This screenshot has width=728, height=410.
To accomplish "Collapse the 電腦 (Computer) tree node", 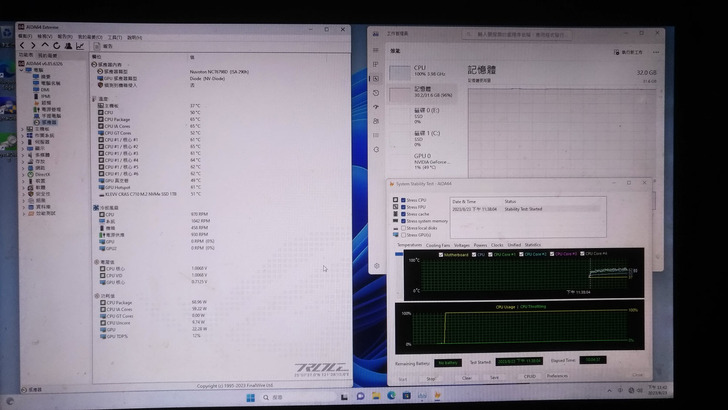I will coord(22,70).
